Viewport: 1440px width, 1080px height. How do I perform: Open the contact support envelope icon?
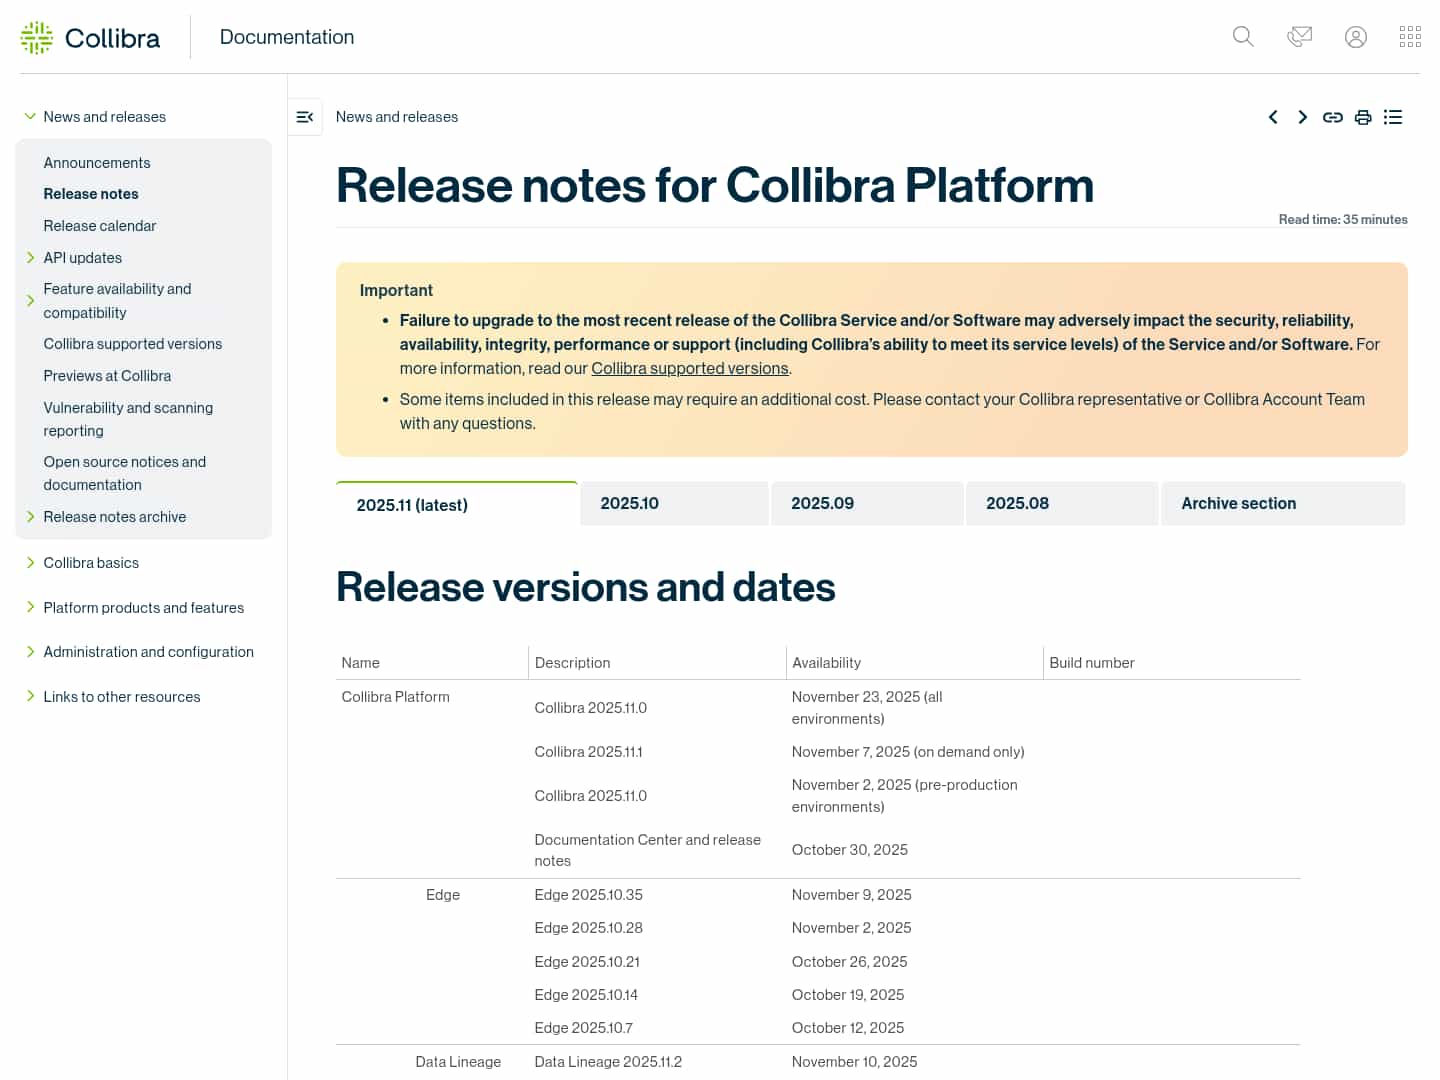point(1299,37)
